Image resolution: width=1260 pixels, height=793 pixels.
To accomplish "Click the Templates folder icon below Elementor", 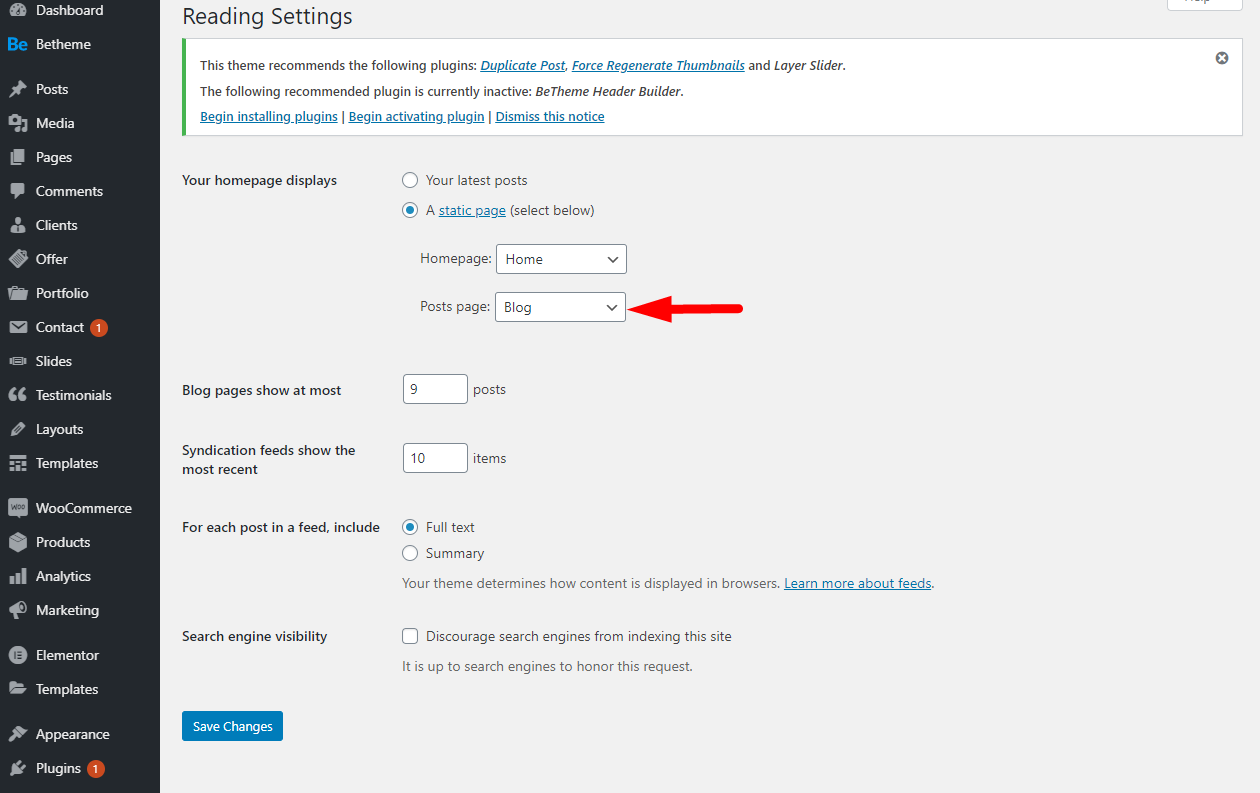I will coord(17,689).
